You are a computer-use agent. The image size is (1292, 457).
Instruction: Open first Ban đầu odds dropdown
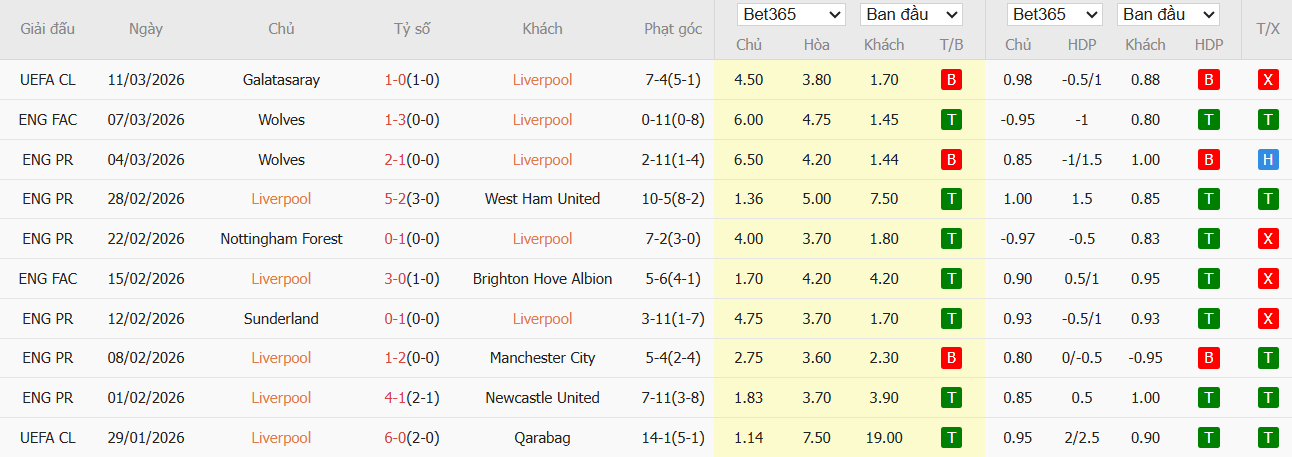910,15
